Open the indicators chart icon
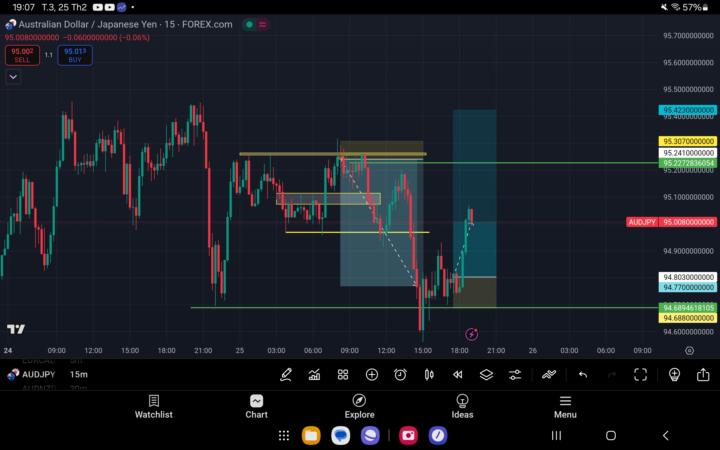Screen dimensions: 720x450 click(315, 375)
